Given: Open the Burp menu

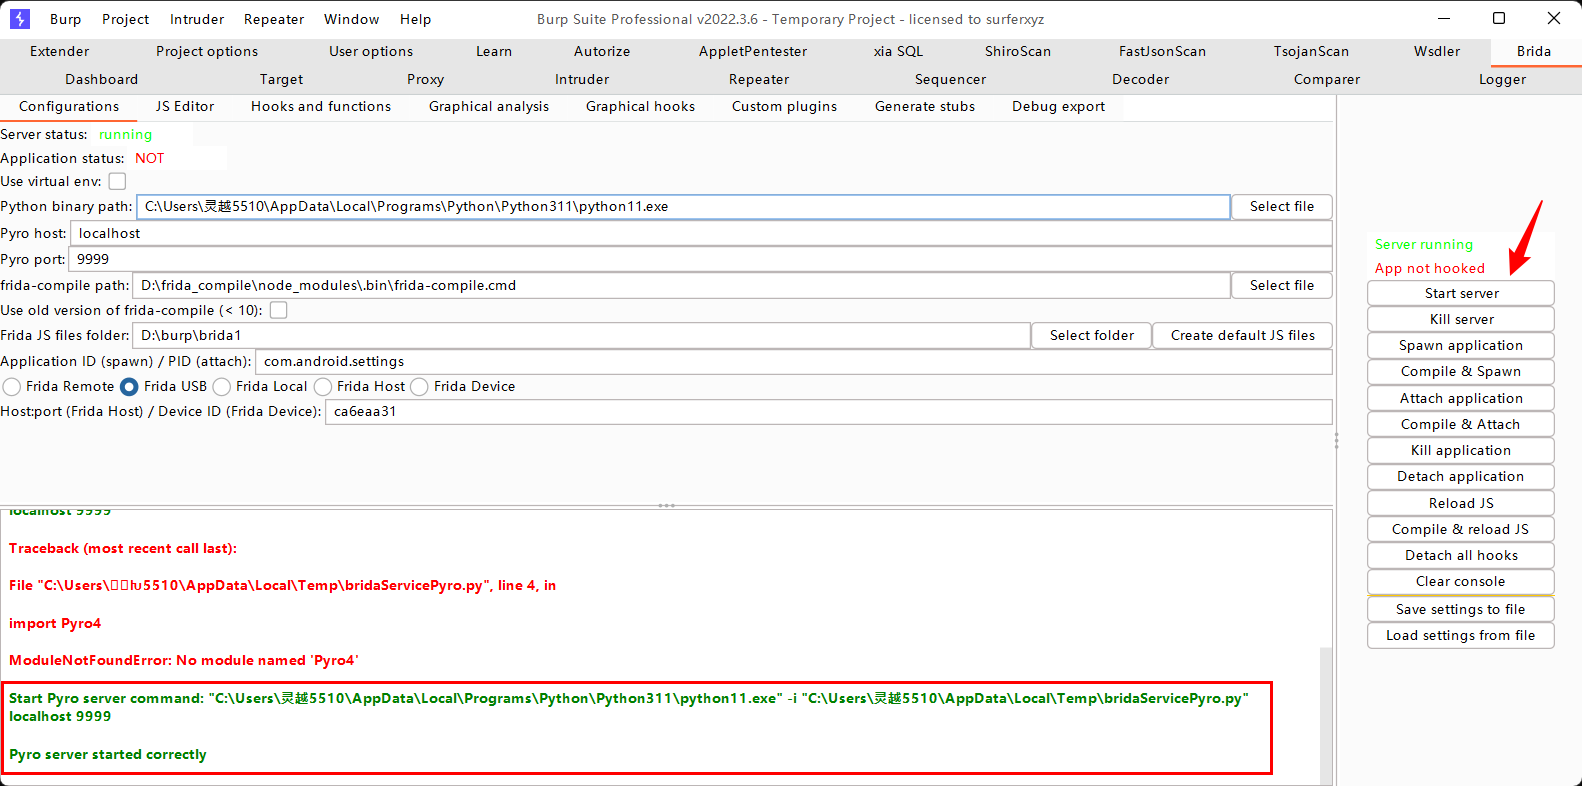Looking at the screenshot, I should coord(66,19).
